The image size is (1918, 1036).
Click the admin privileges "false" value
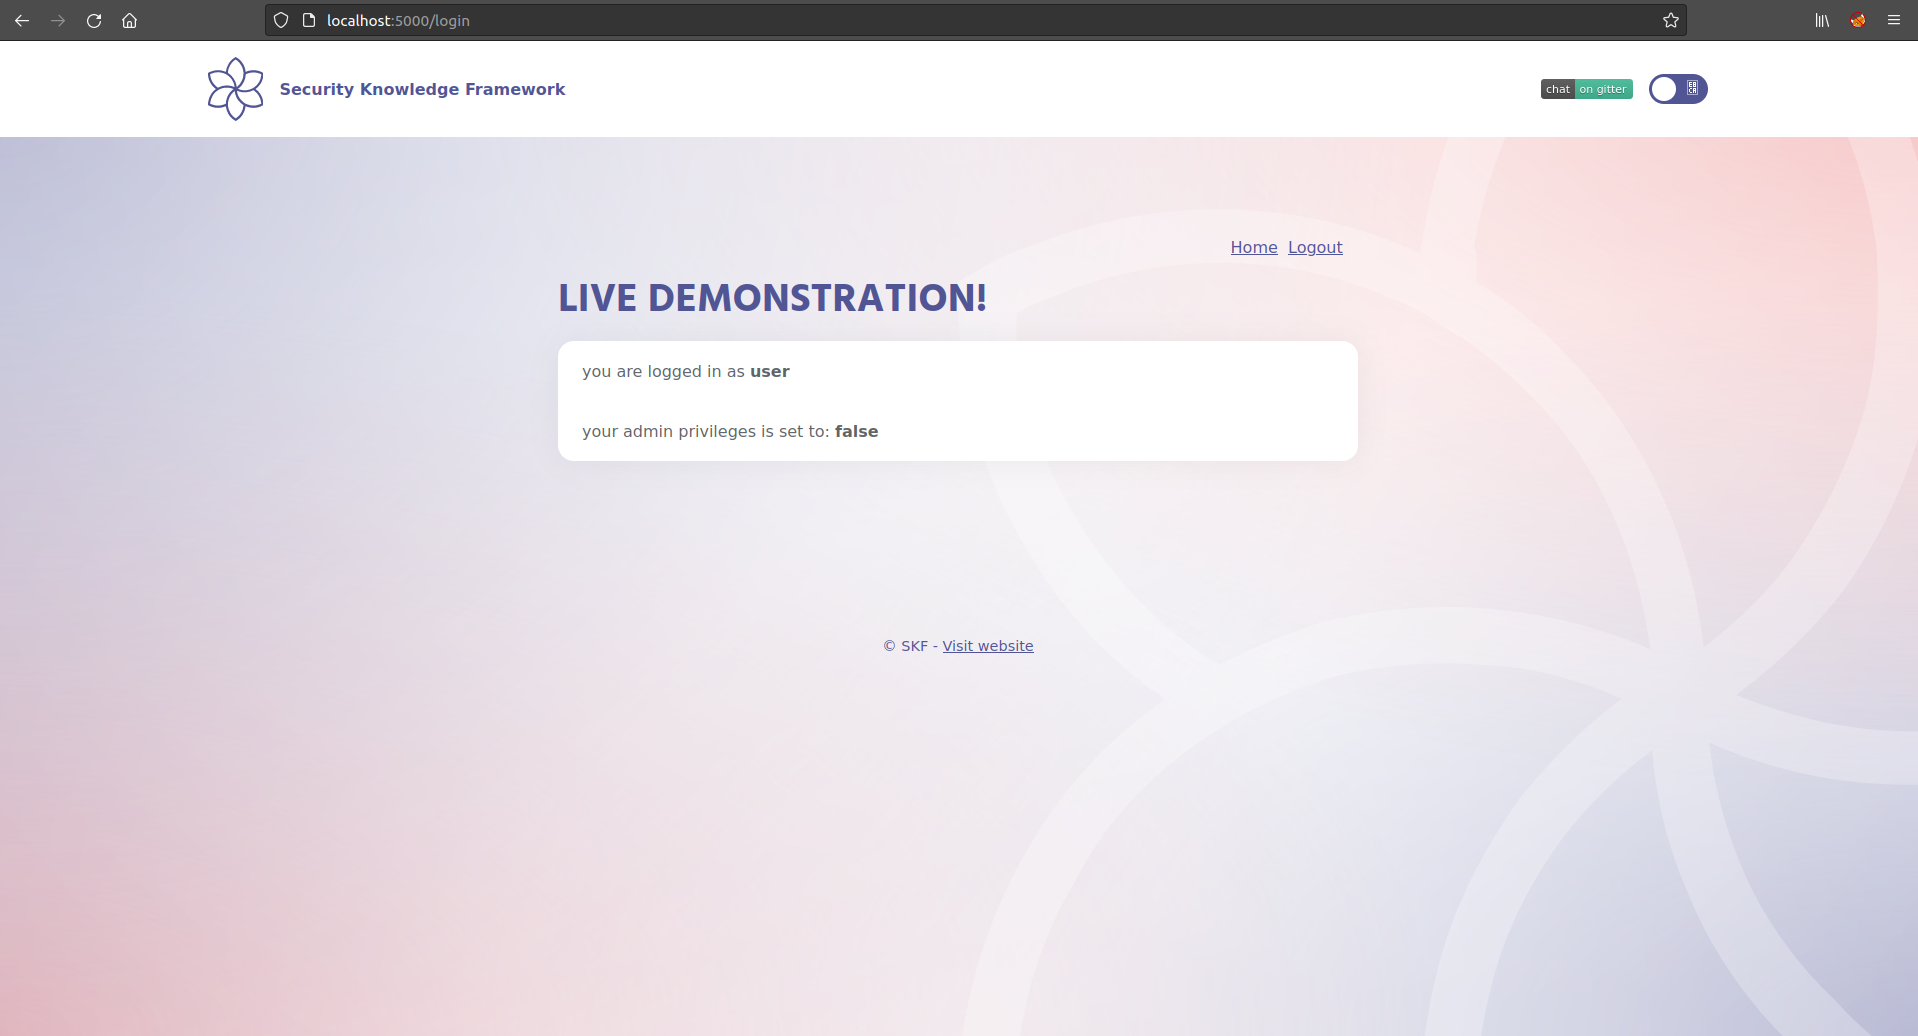[x=856, y=431]
